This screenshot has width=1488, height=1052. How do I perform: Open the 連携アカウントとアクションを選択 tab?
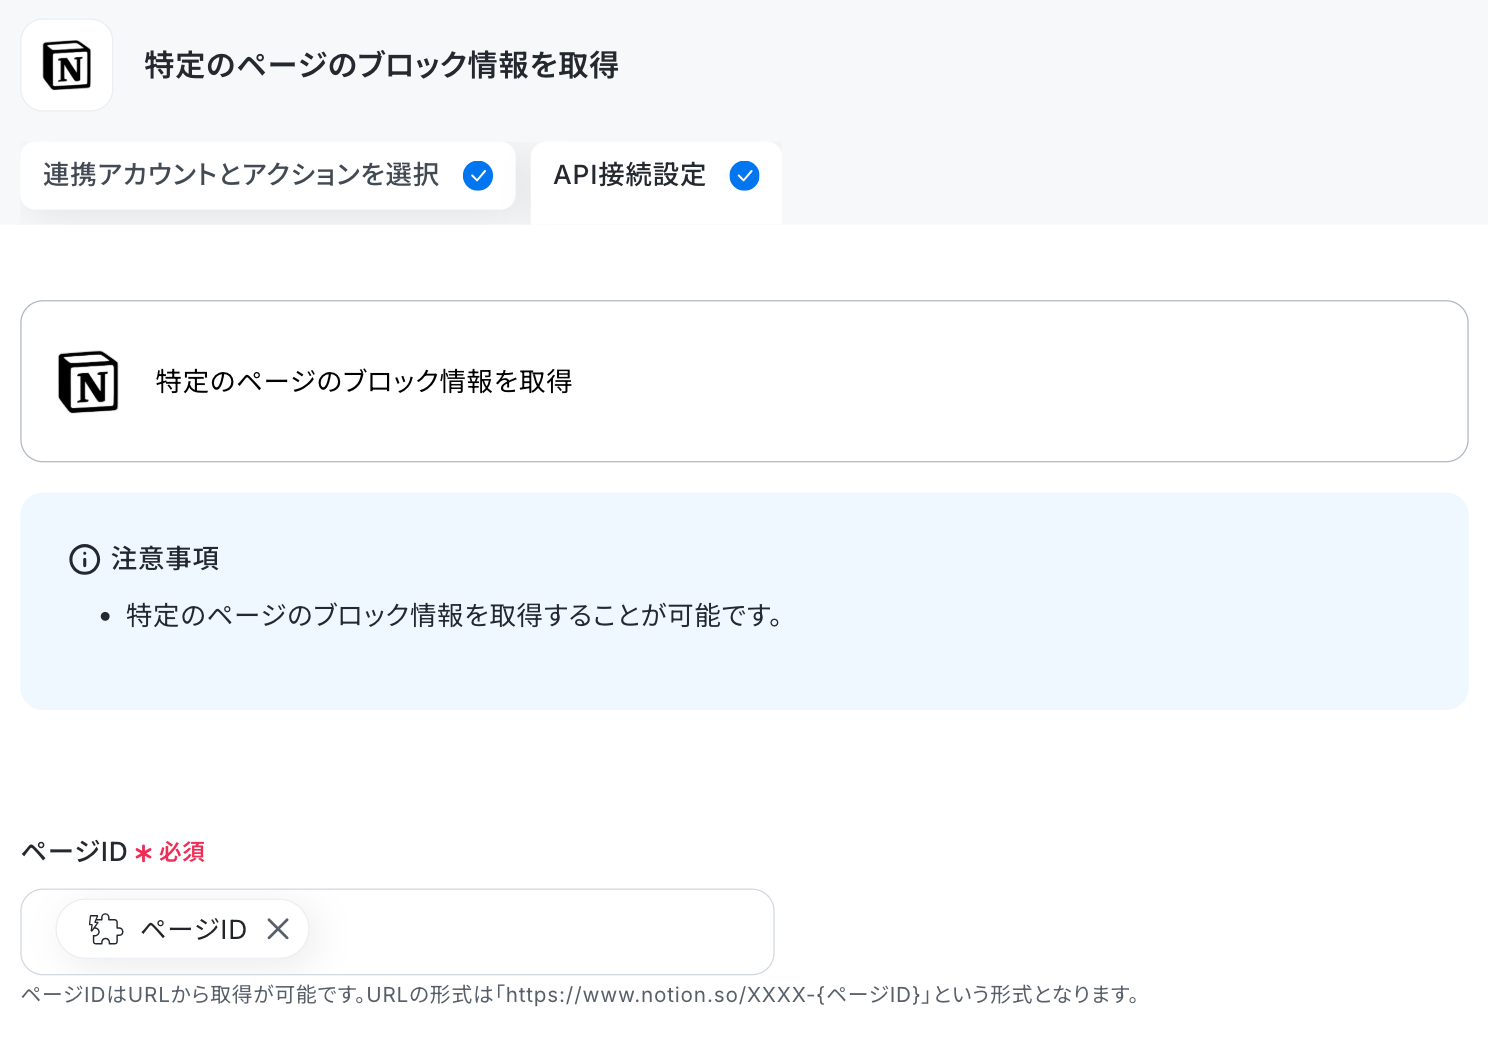(x=268, y=176)
